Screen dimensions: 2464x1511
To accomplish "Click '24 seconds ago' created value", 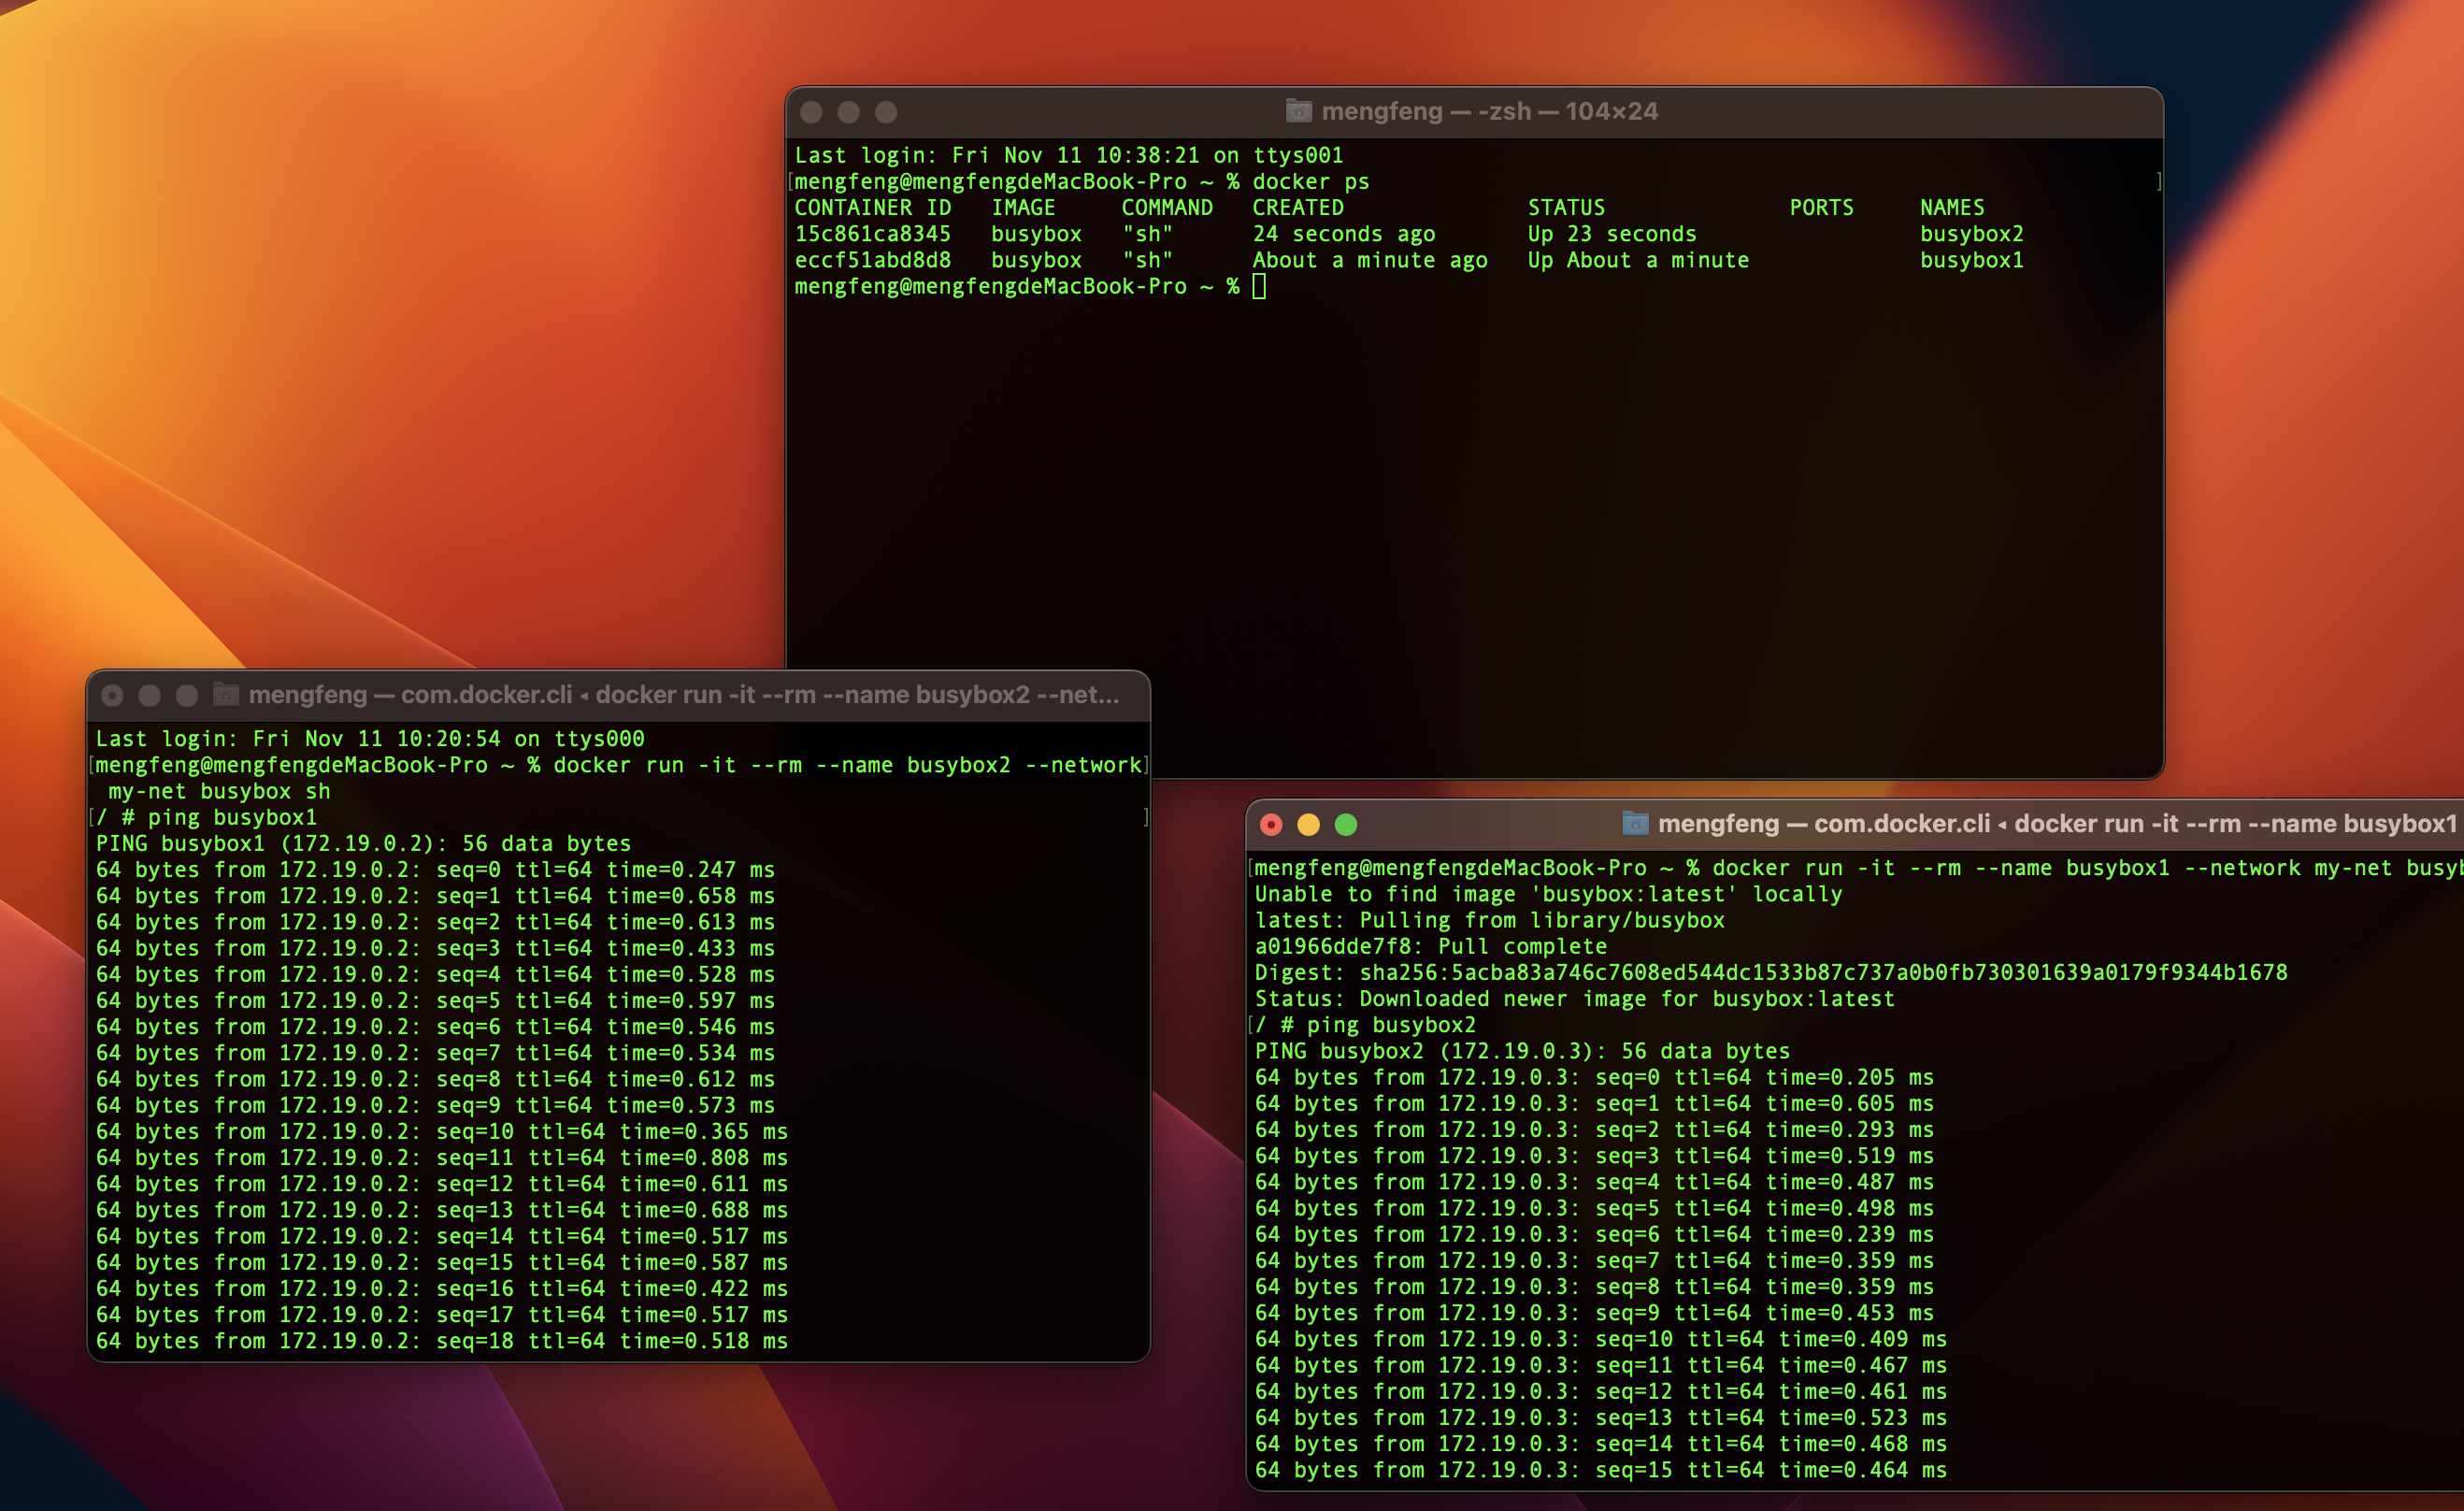I will [x=1343, y=233].
